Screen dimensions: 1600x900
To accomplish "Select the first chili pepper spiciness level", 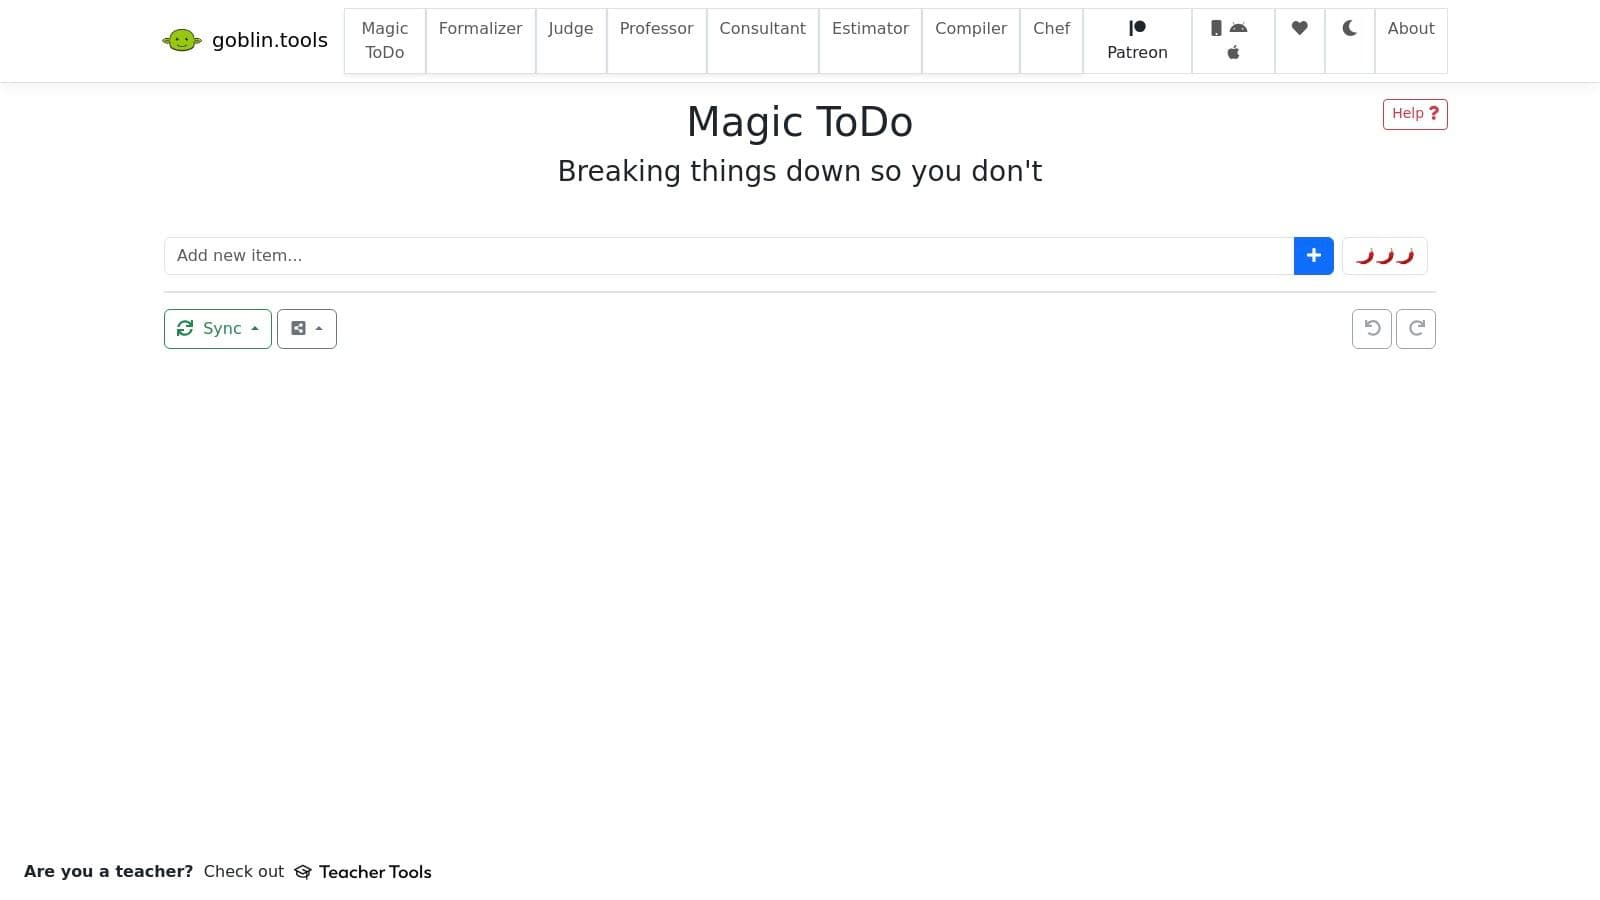I will pos(1363,256).
